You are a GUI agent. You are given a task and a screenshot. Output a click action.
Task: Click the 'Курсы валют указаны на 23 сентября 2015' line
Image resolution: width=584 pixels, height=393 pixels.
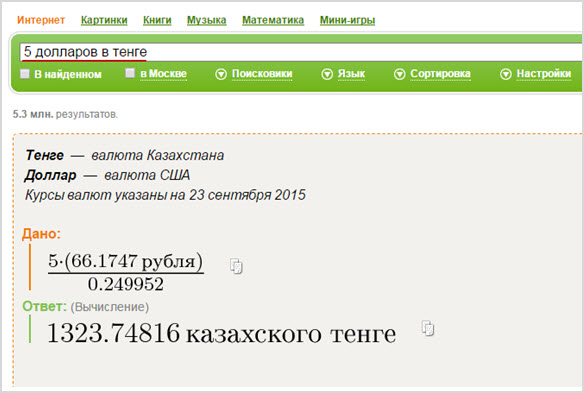[165, 195]
